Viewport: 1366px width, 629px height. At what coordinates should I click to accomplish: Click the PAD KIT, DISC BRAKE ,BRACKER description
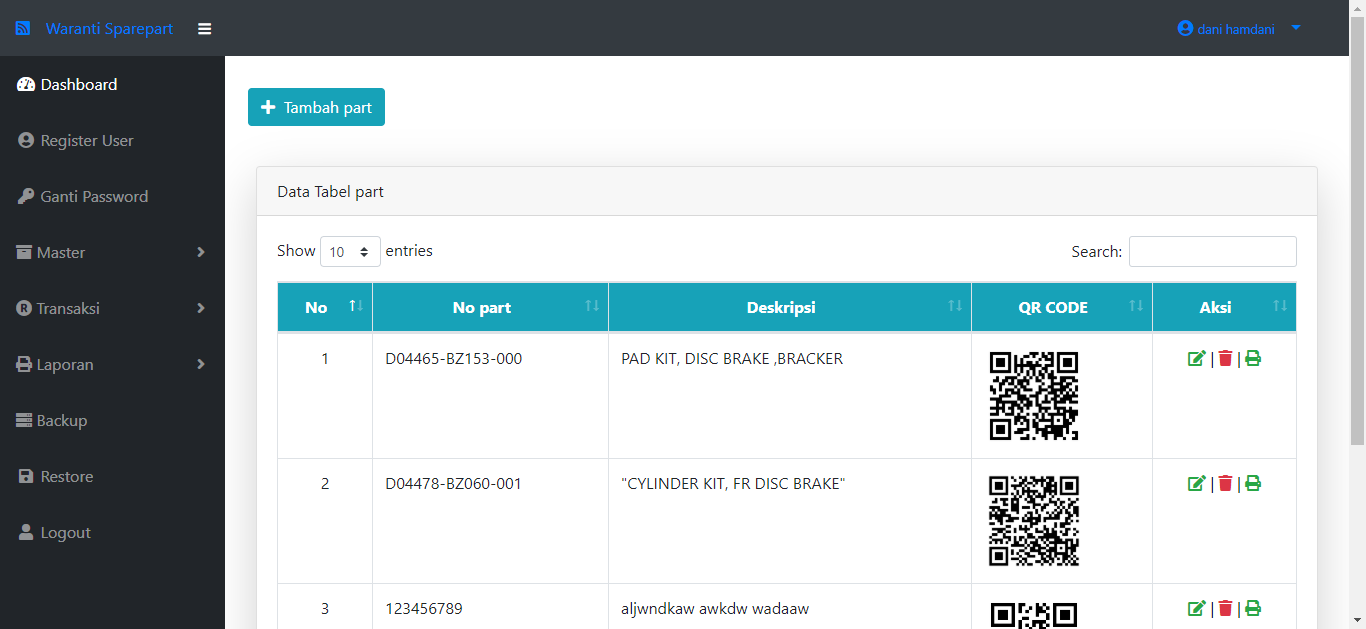[x=732, y=358]
